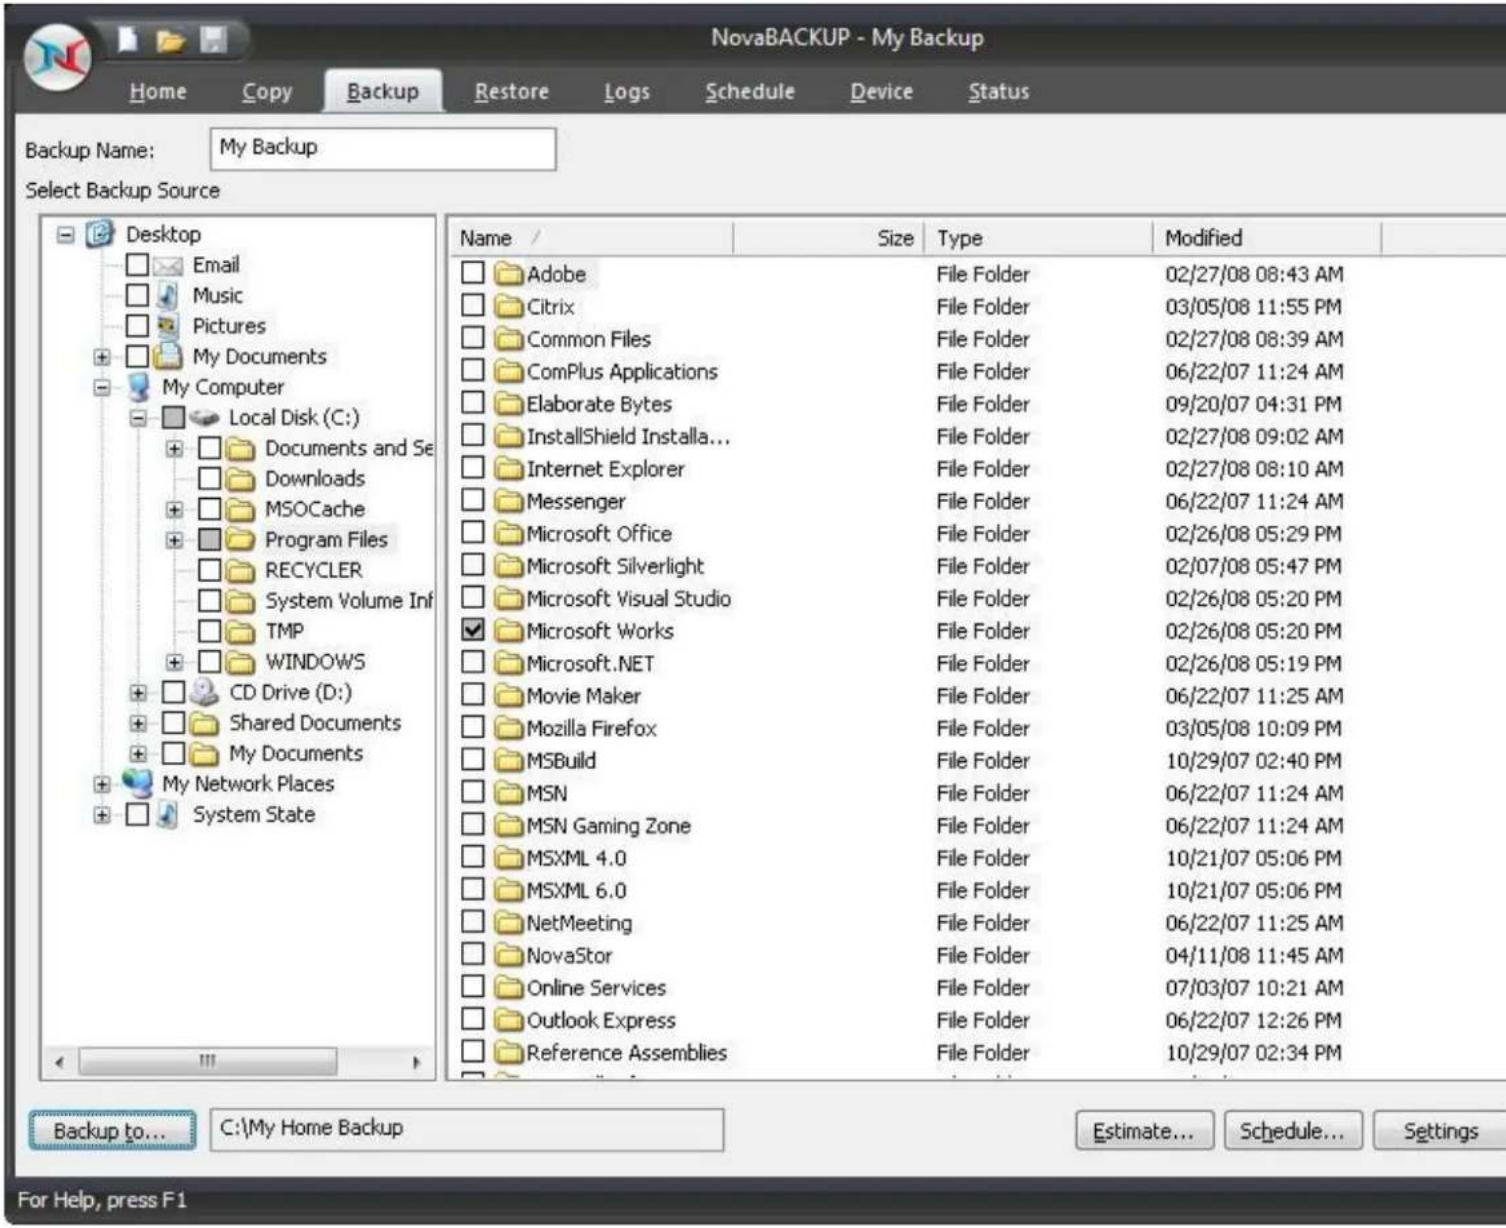Click the Messenger folder icon
The height and width of the screenshot is (1228, 1506).
click(509, 501)
